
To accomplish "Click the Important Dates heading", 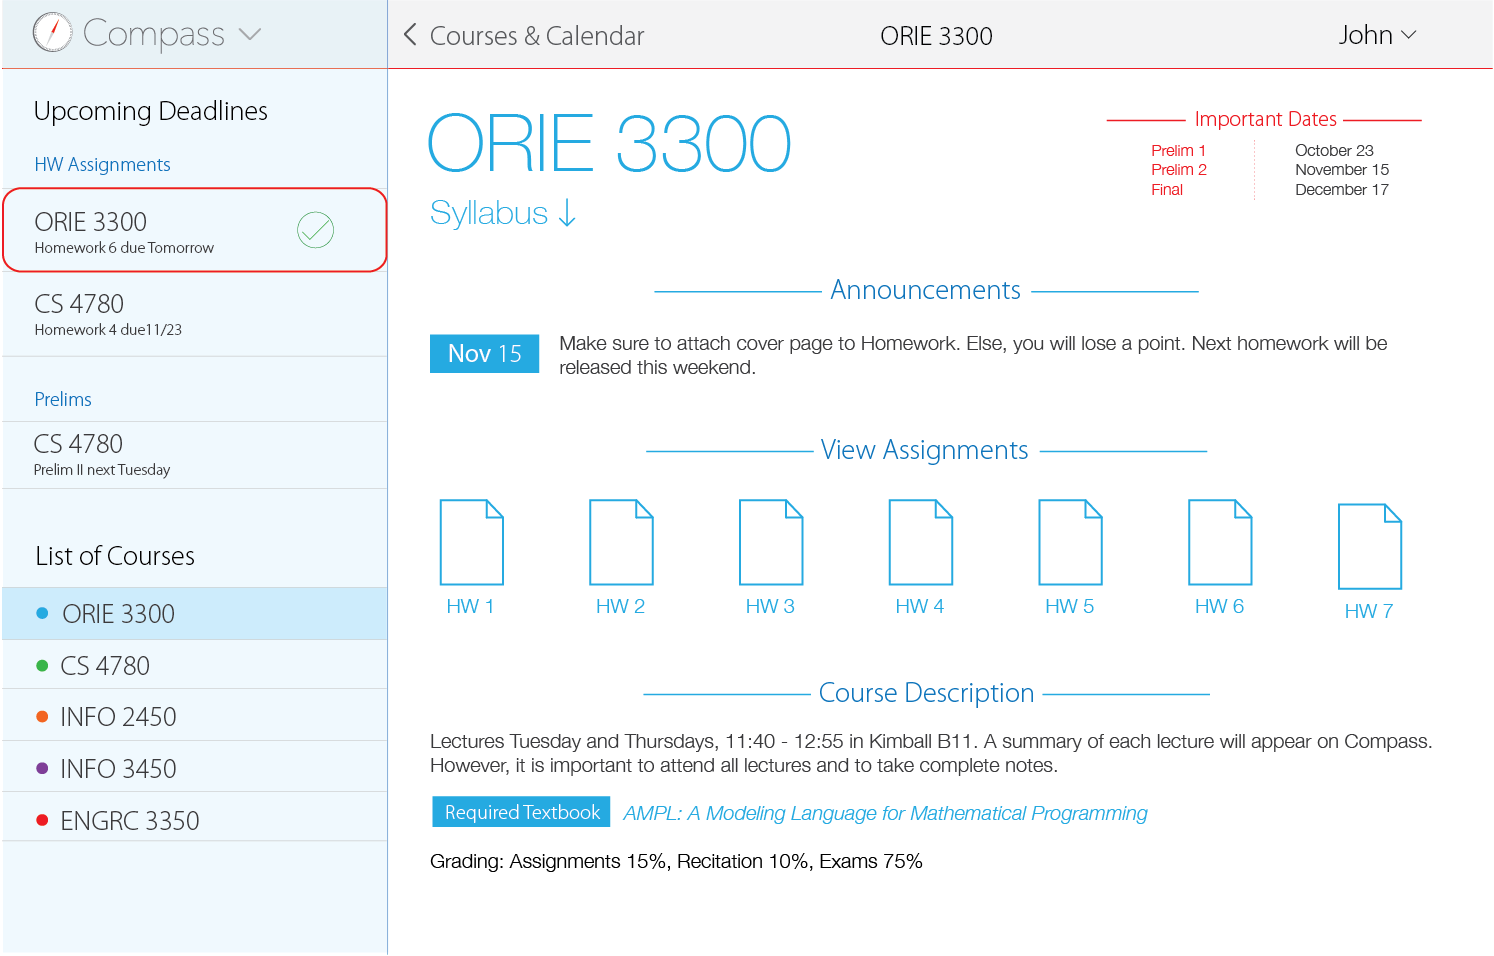I will click(x=1265, y=119).
